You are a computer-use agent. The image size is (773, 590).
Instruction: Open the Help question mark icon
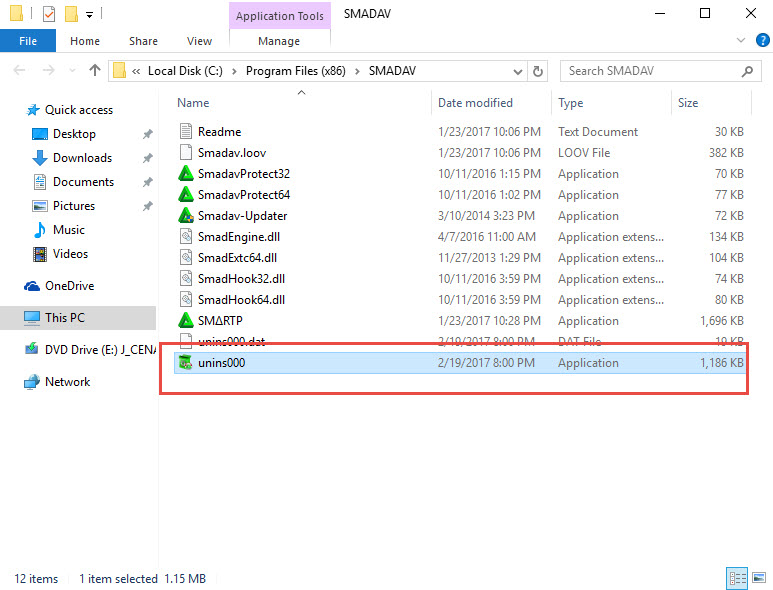point(762,40)
